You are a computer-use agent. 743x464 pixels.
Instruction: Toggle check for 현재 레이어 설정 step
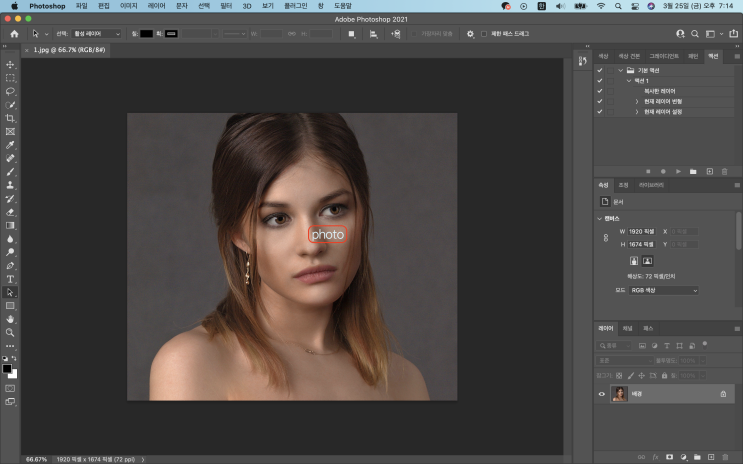(600, 112)
